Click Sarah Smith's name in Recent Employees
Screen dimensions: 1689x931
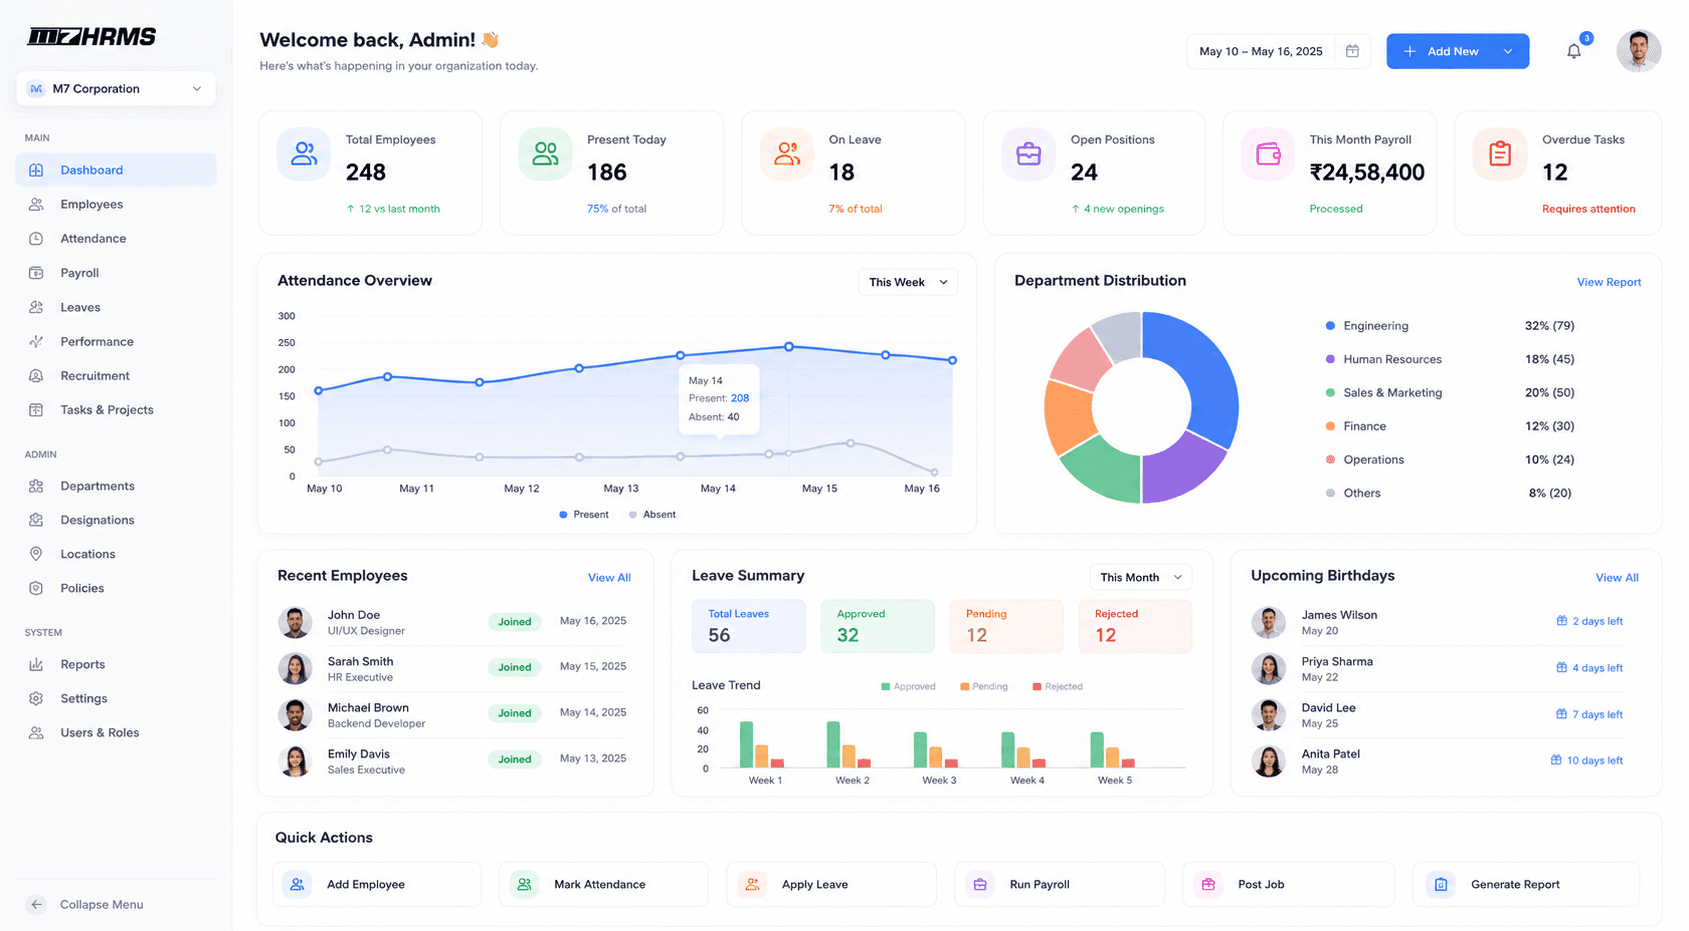click(360, 662)
